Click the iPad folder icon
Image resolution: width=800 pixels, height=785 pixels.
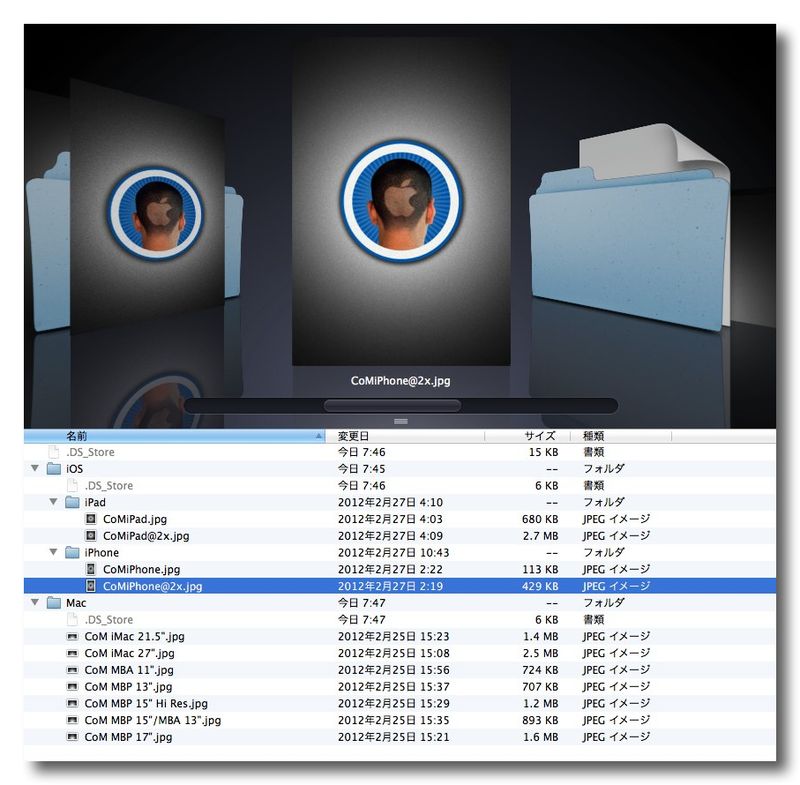[x=72, y=502]
